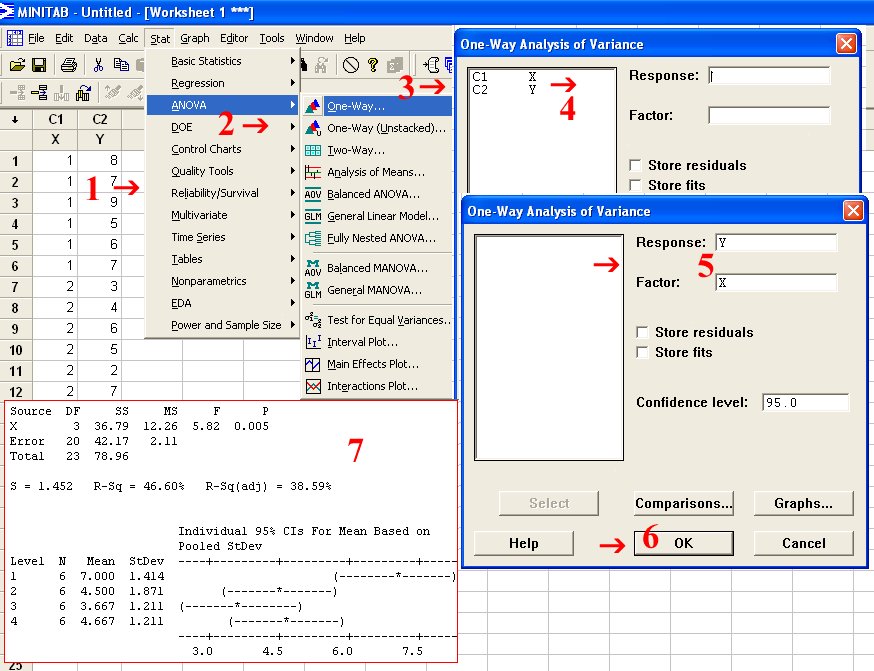Click the Interactions Plot icon
The image size is (874, 671).
click(x=313, y=386)
